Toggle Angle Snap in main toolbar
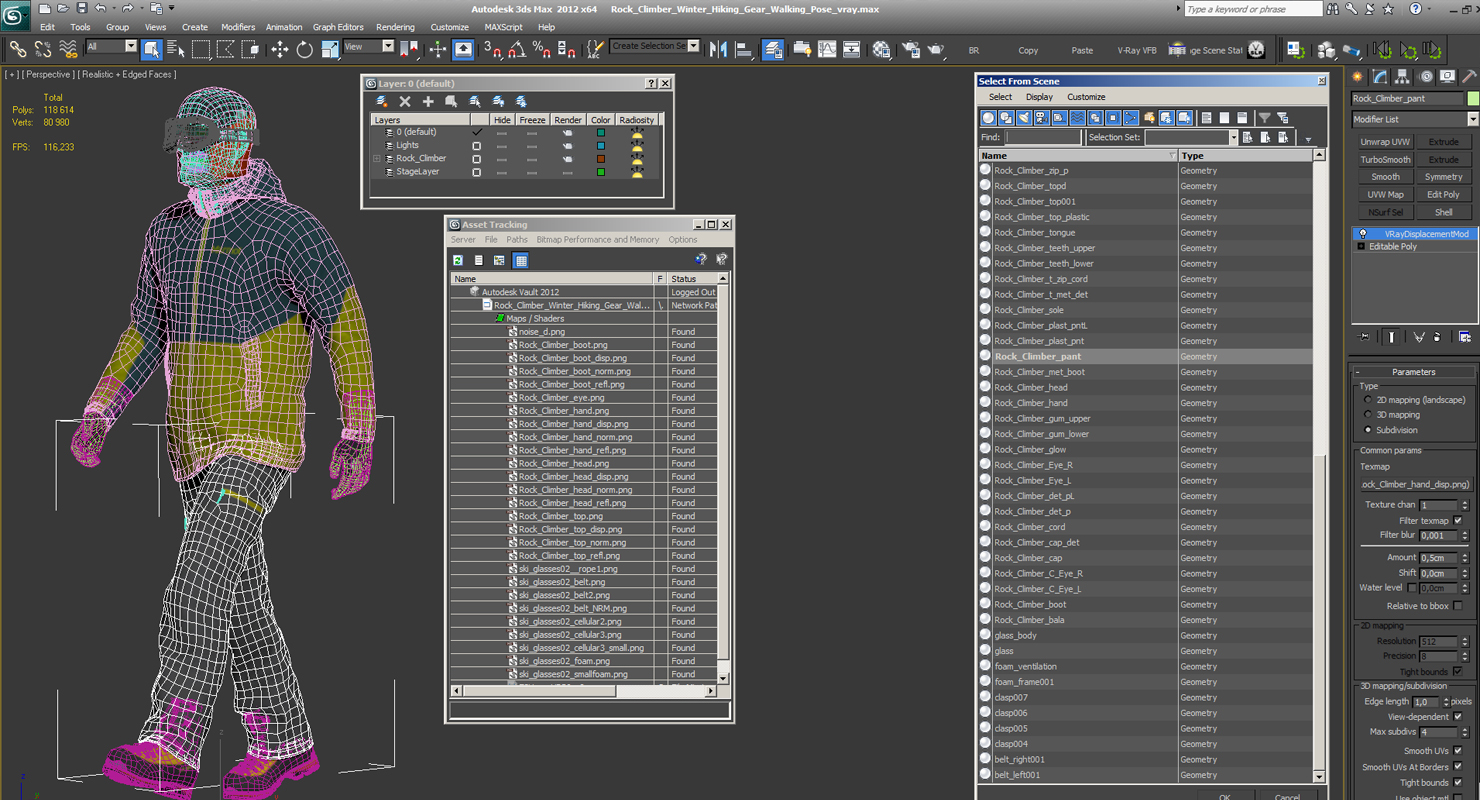The width and height of the screenshot is (1480, 800). [x=517, y=49]
